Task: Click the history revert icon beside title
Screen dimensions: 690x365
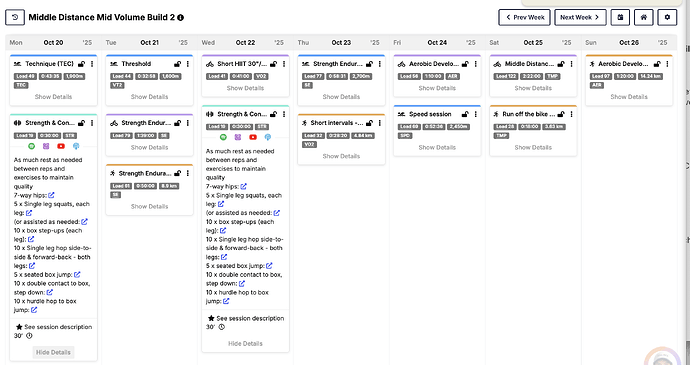Action: tap(15, 18)
